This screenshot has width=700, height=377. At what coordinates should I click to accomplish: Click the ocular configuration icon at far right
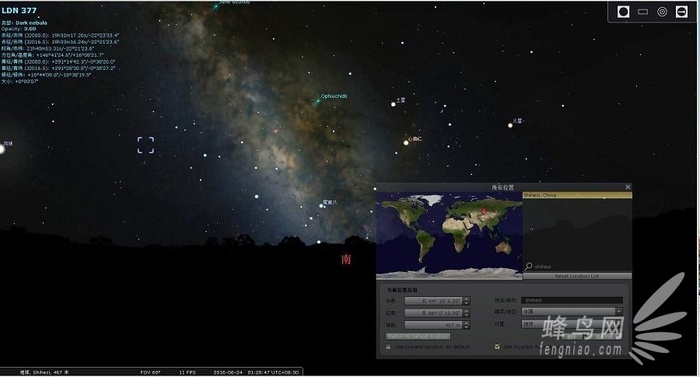point(682,12)
